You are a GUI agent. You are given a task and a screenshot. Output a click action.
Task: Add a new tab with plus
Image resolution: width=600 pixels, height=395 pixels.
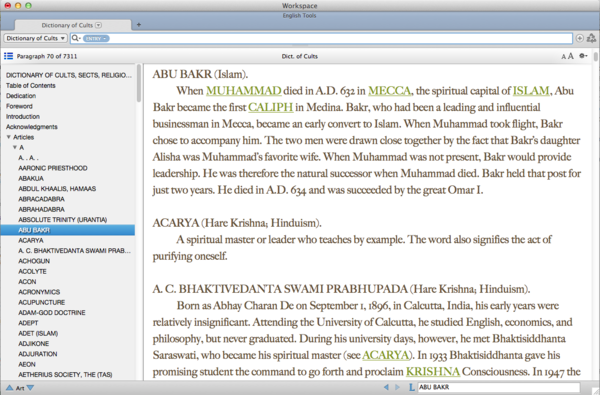[x=139, y=25]
